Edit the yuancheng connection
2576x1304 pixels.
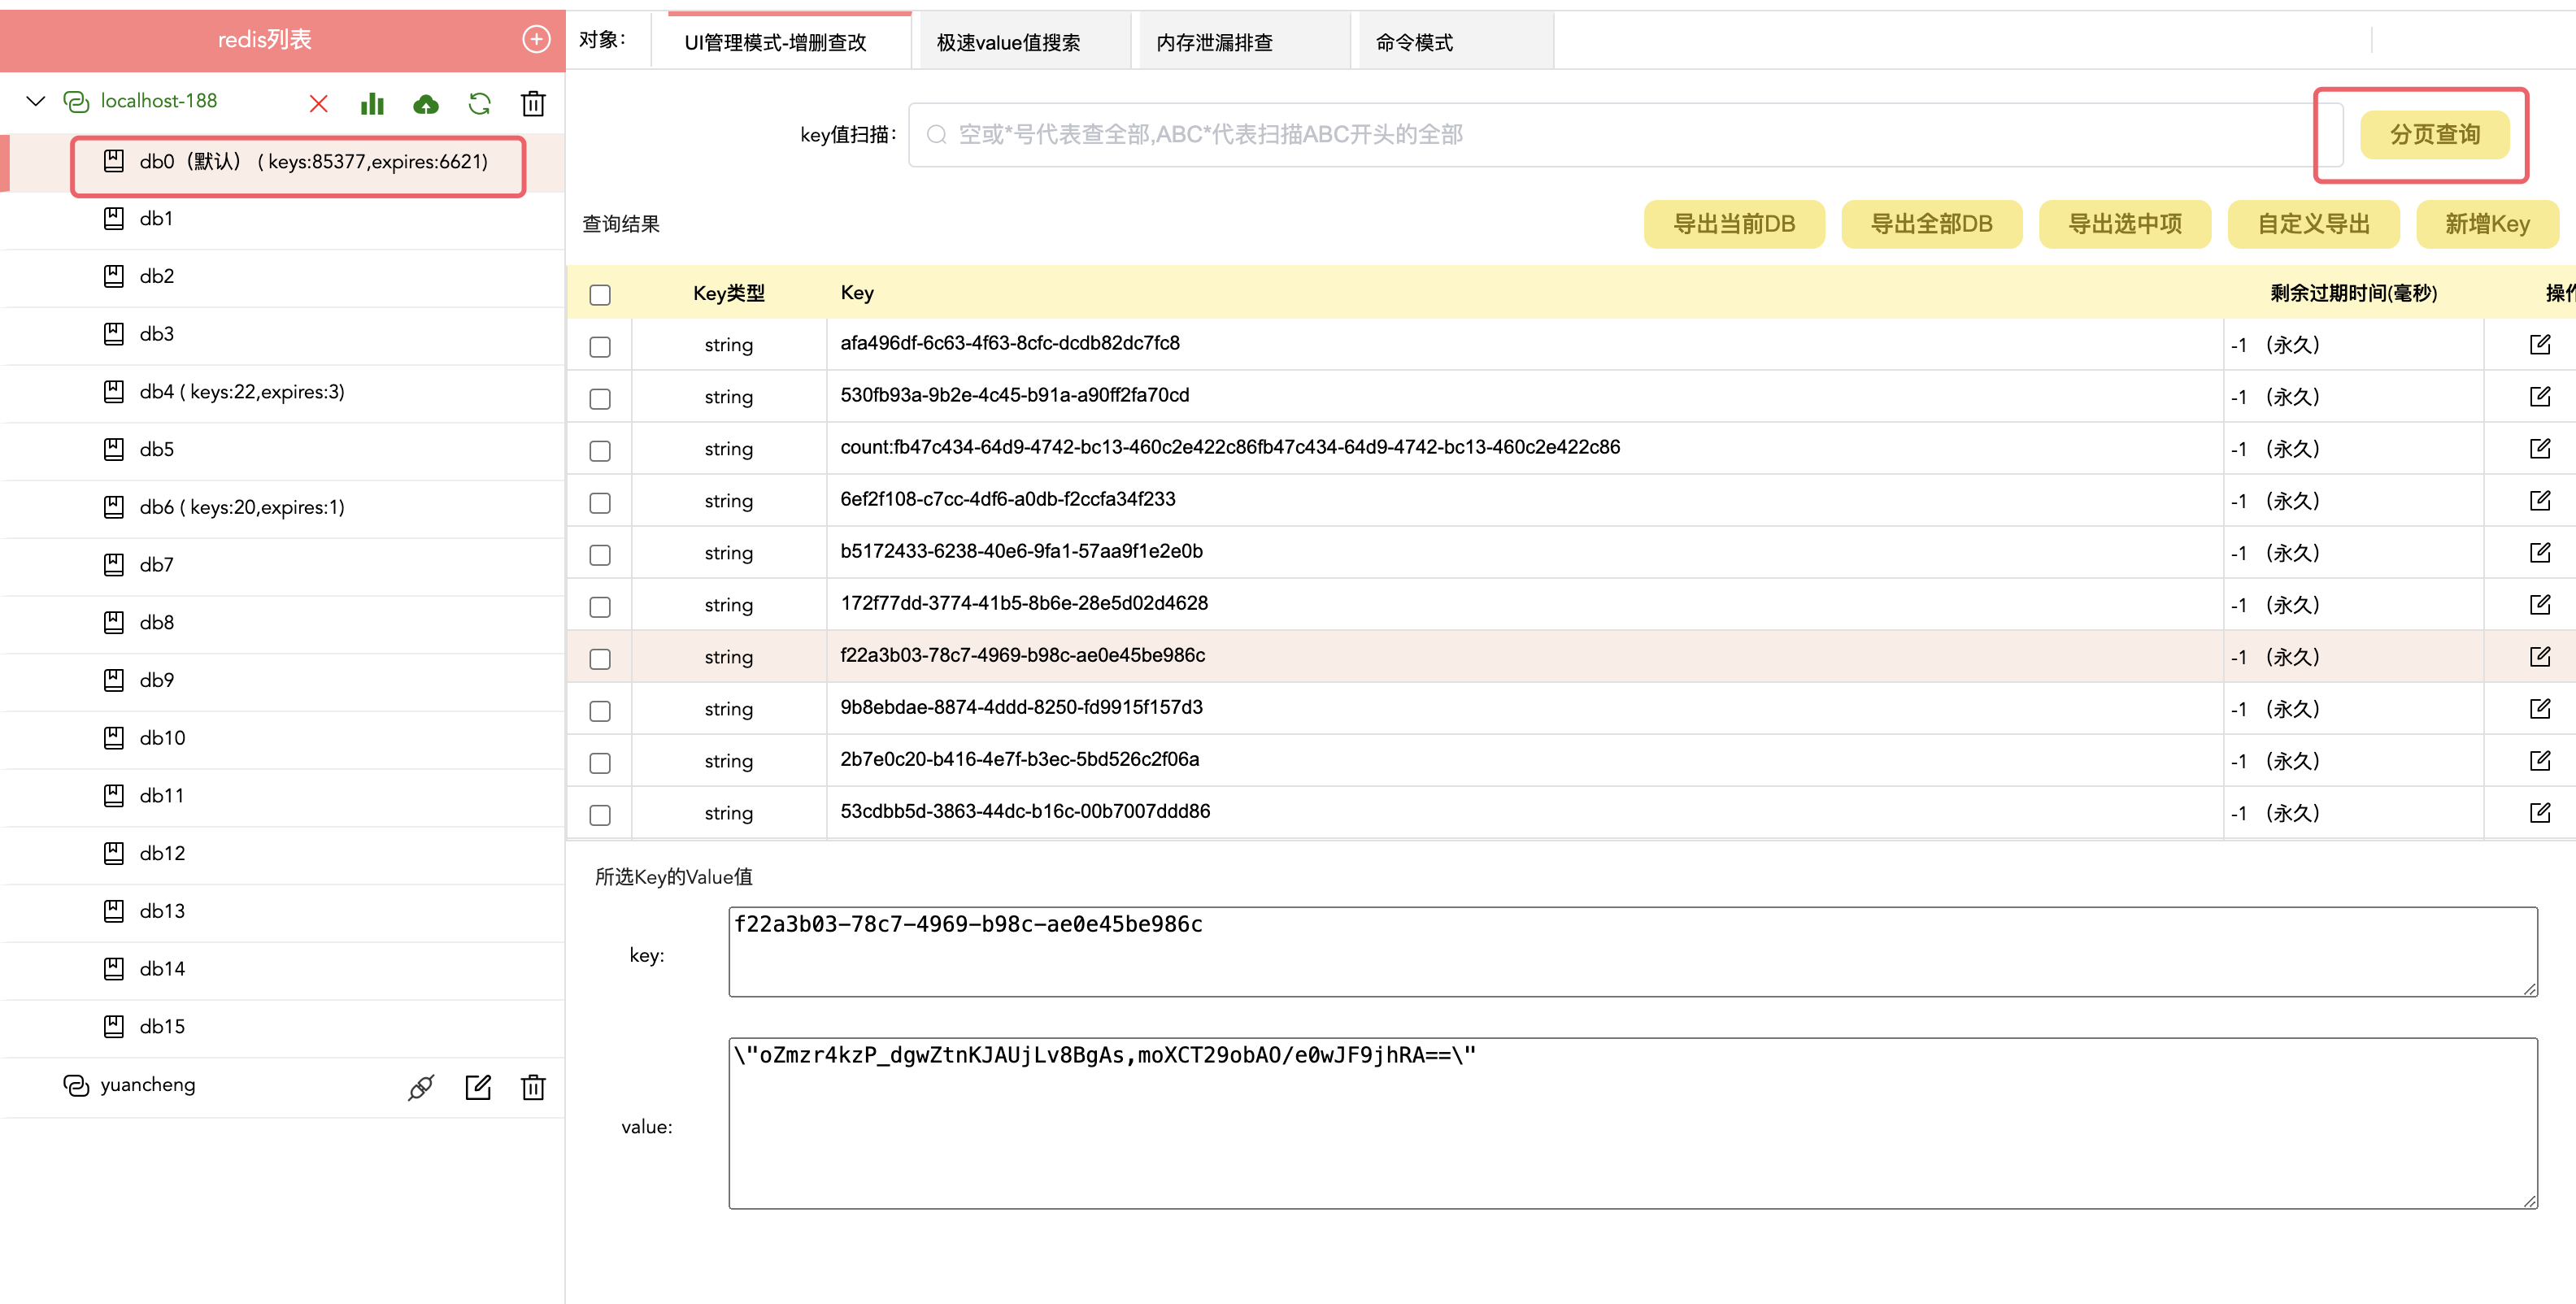(x=478, y=1087)
